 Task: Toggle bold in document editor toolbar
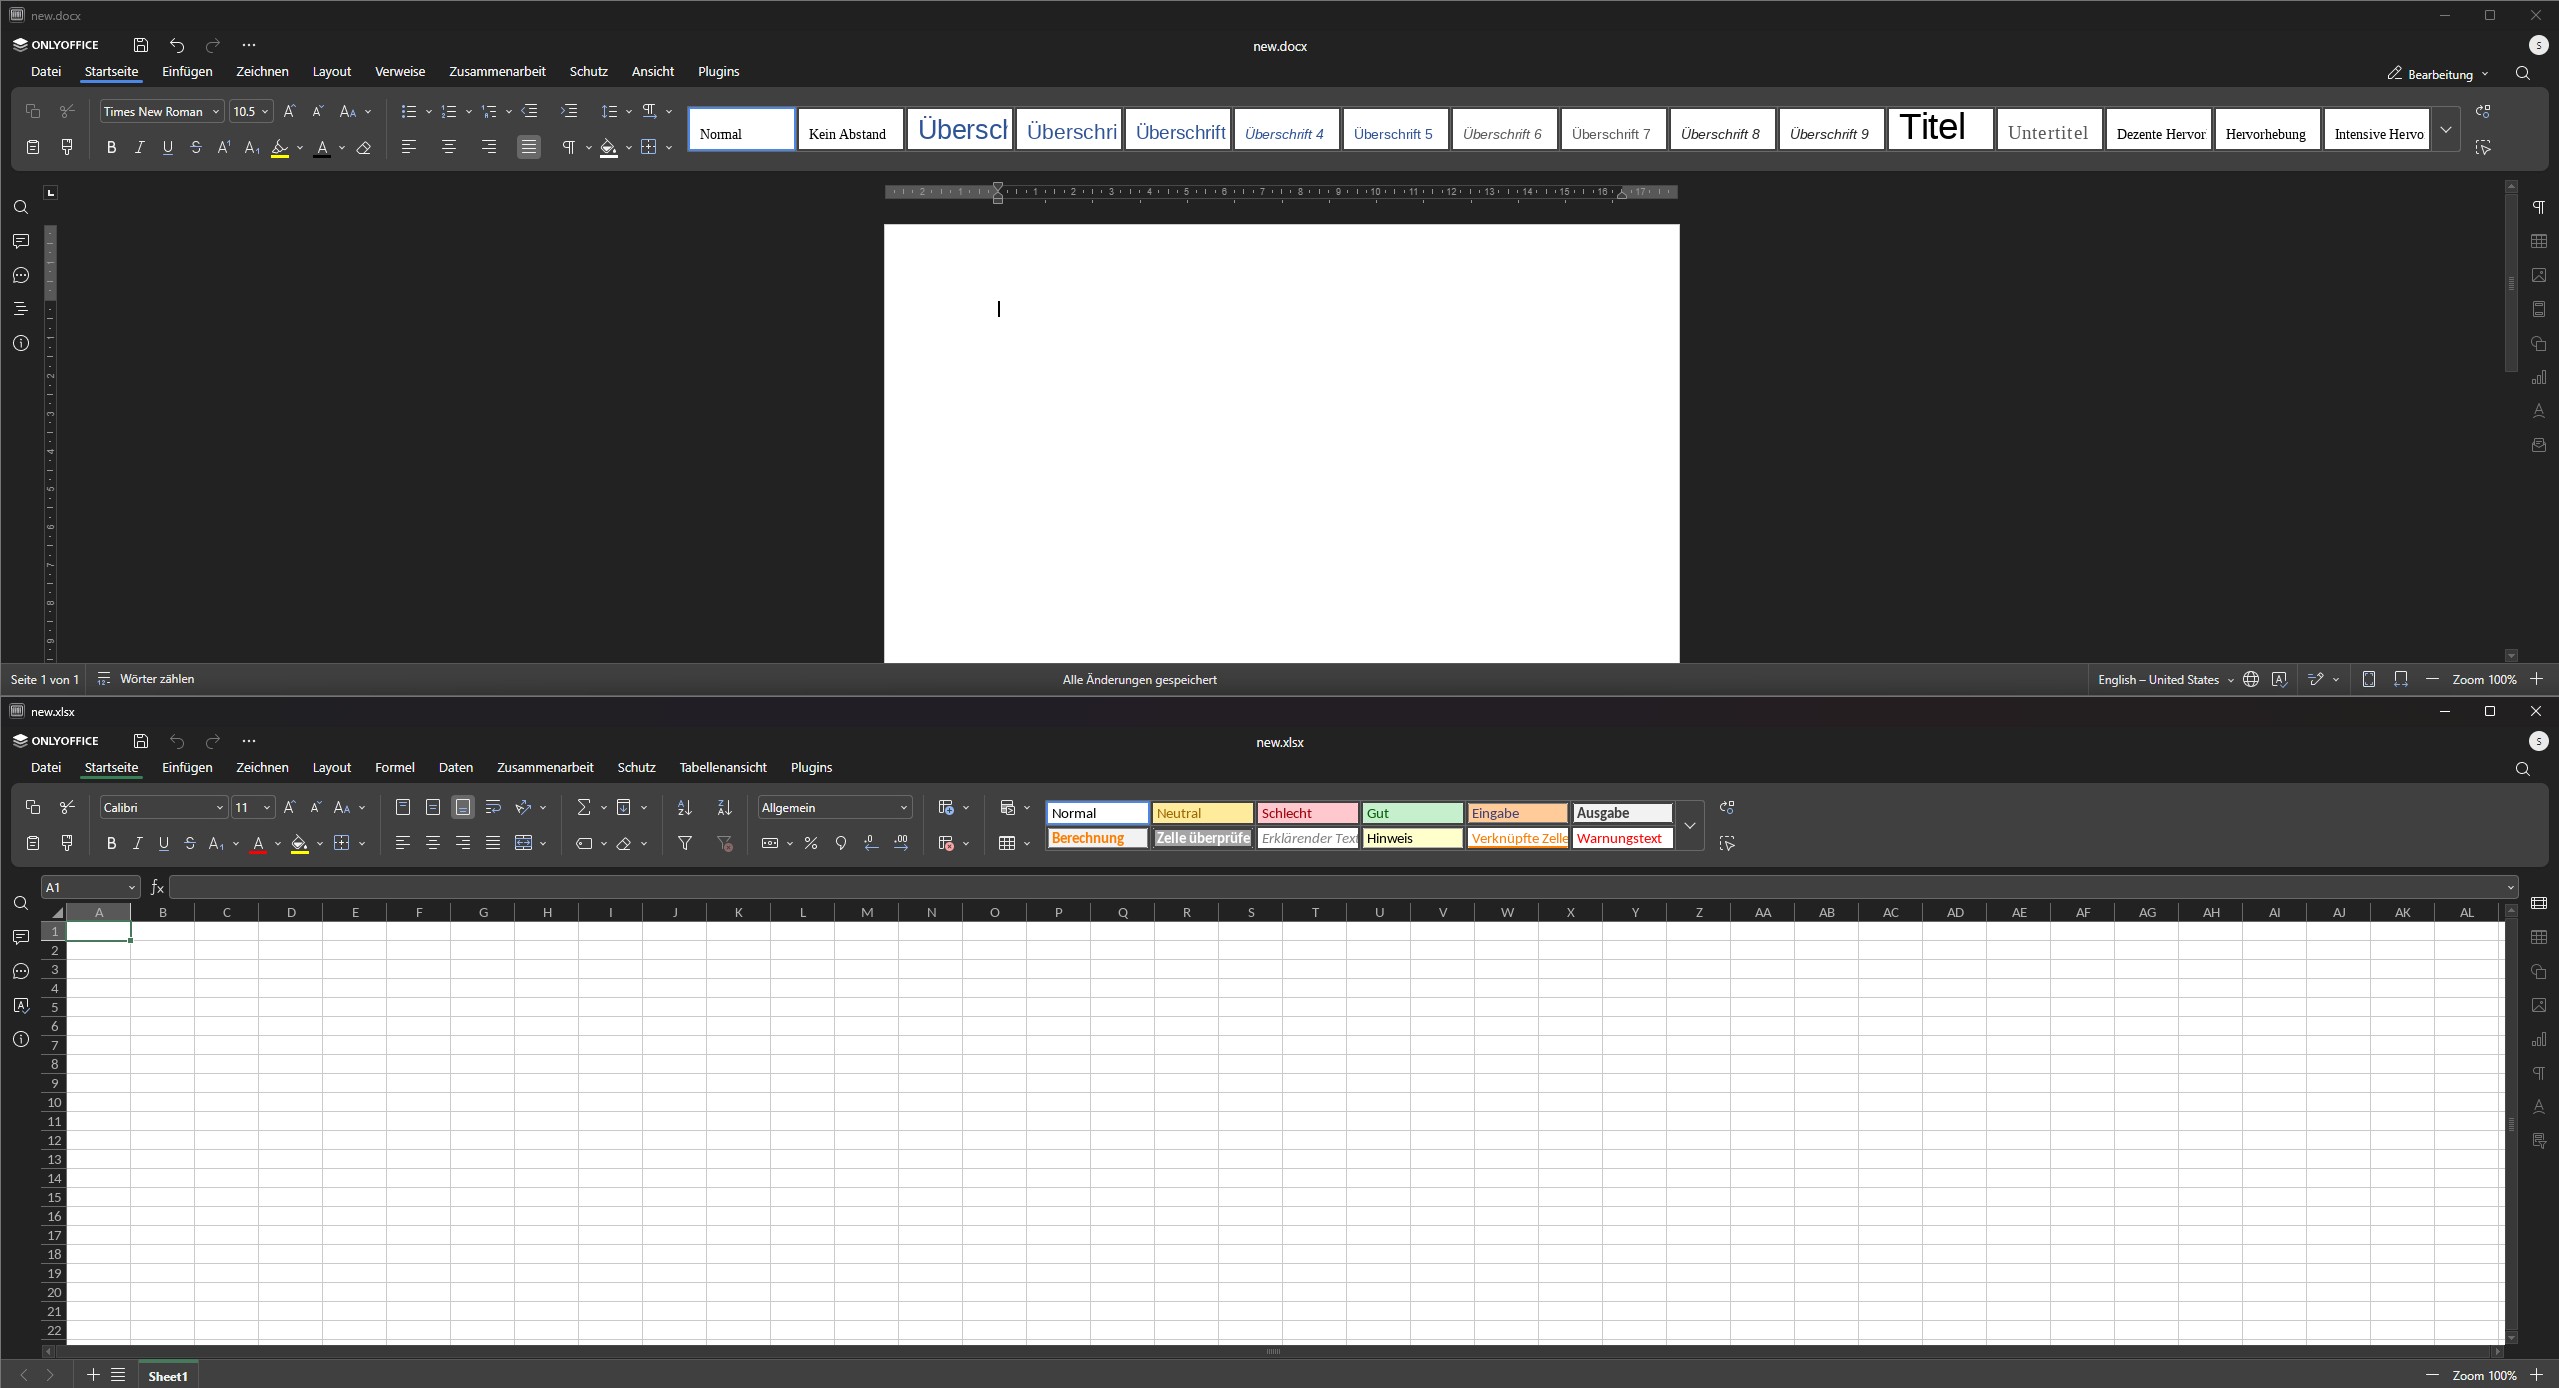[x=111, y=147]
